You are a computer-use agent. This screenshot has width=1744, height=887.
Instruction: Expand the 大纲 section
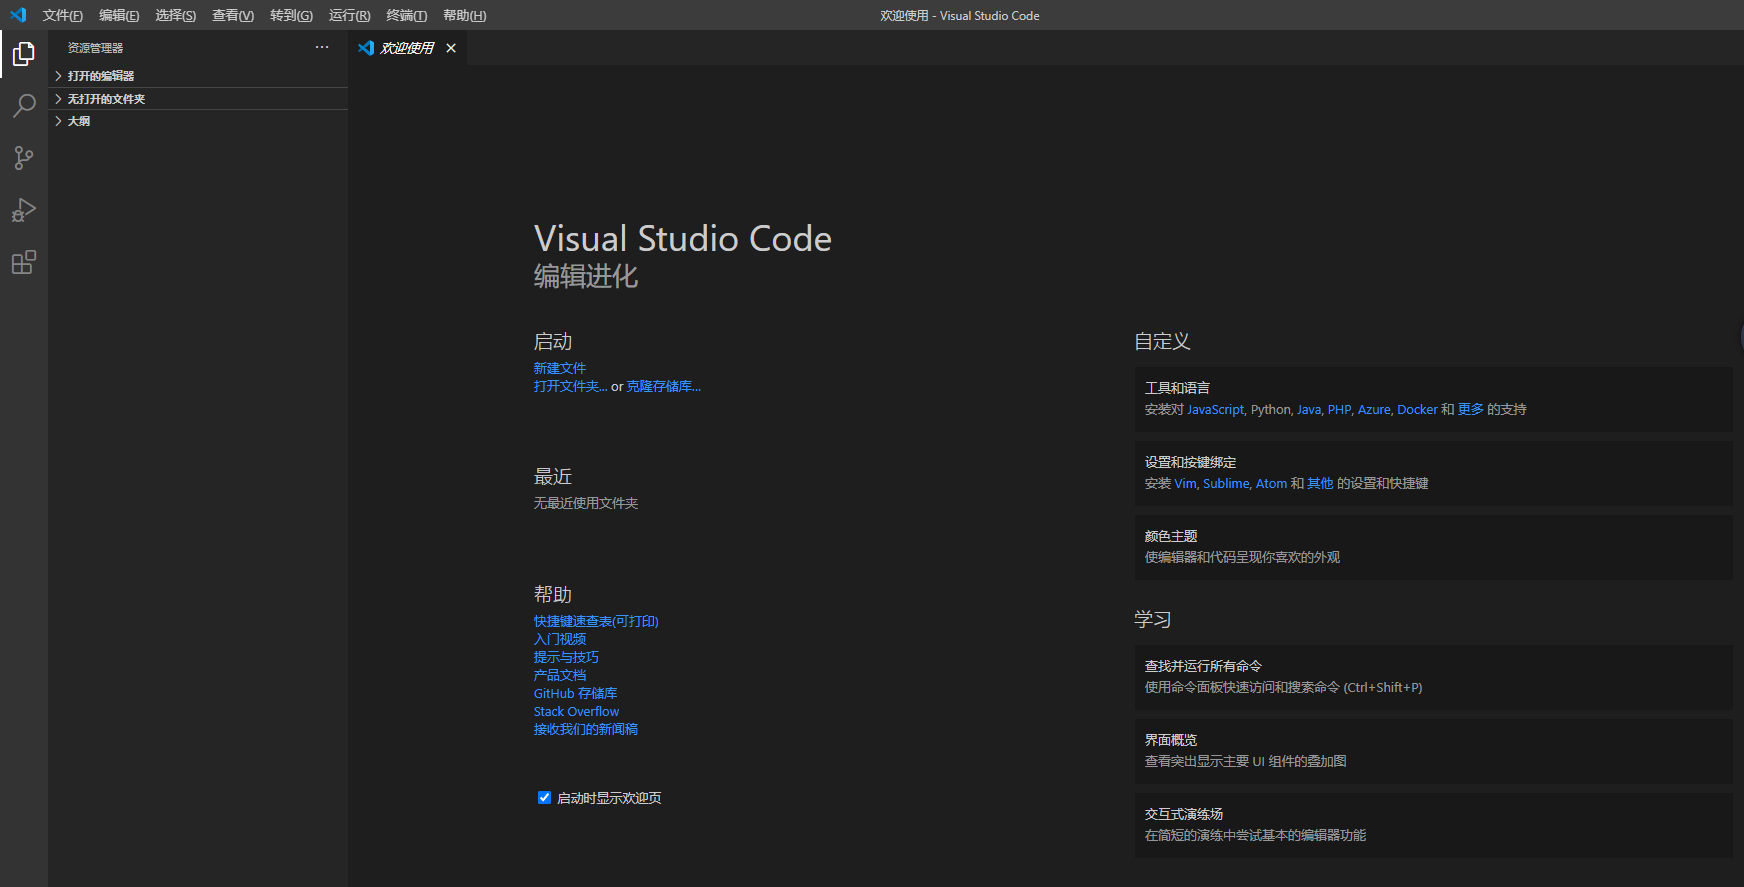pos(198,121)
